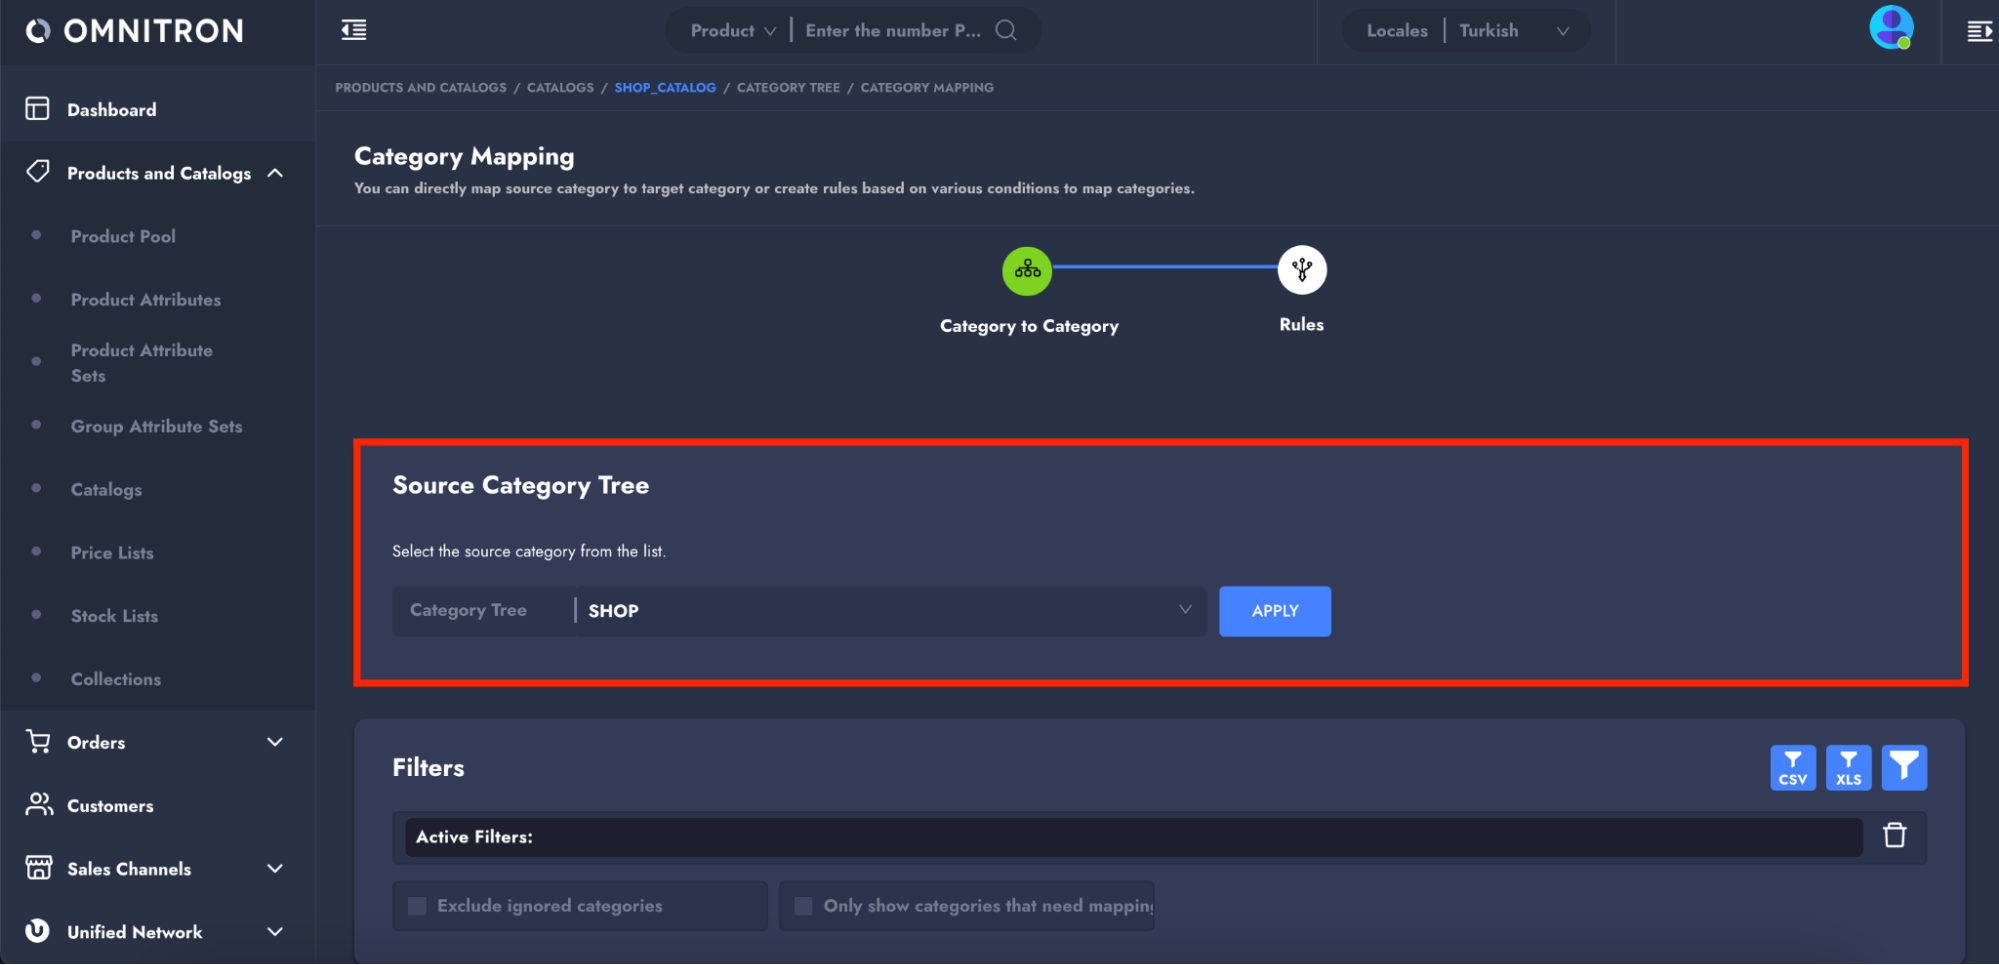
Task: Clear active filters with trash icon
Action: [1894, 836]
